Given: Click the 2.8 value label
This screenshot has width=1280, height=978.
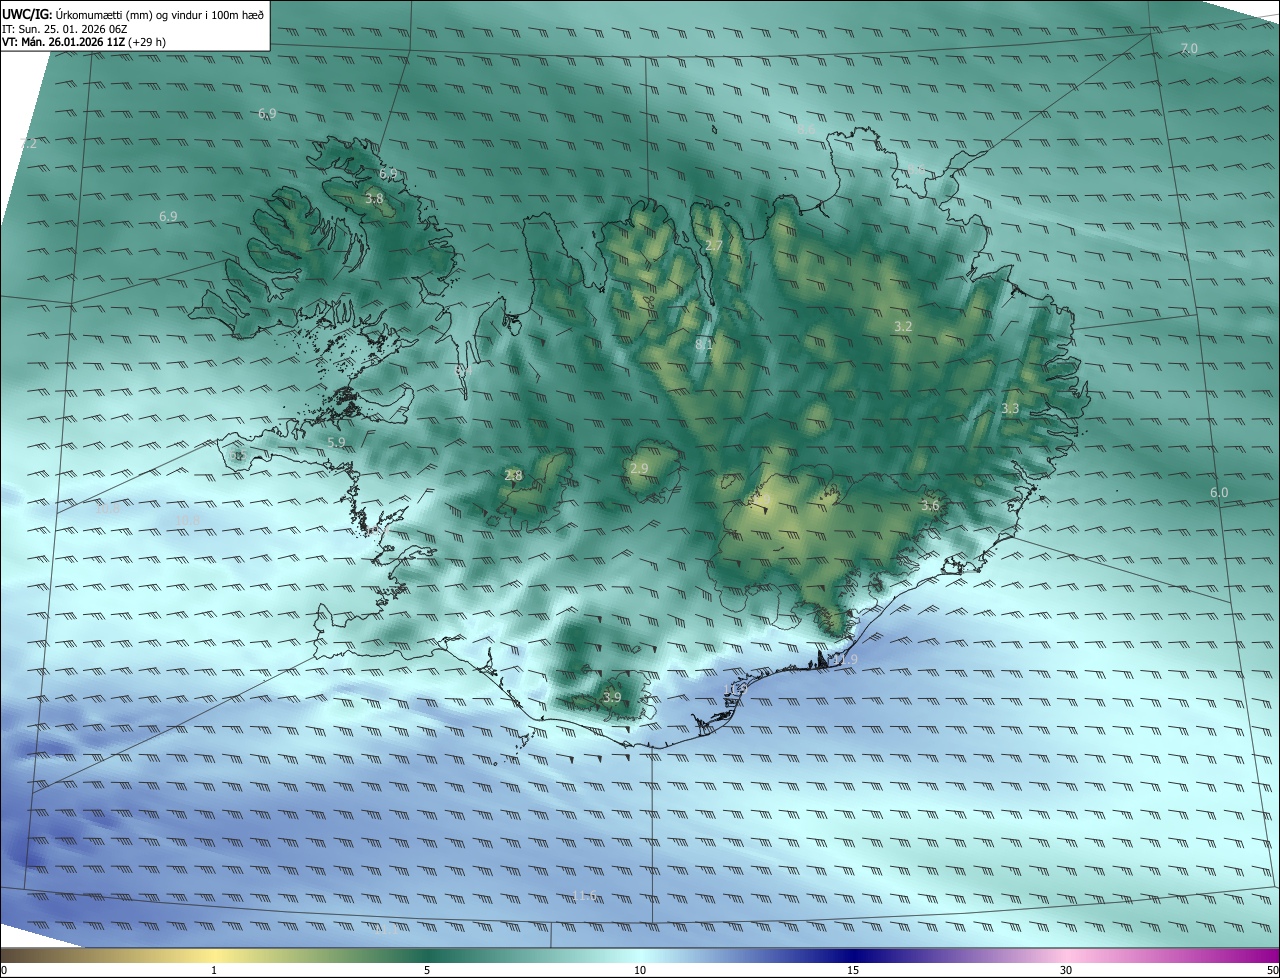Looking at the screenshot, I should point(513,476).
